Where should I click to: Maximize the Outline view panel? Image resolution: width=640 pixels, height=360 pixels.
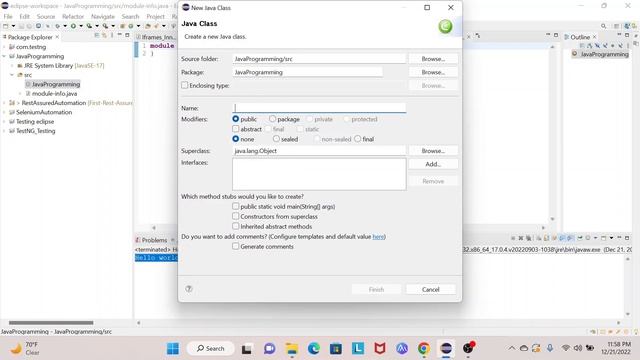pyautogui.click(x=627, y=35)
